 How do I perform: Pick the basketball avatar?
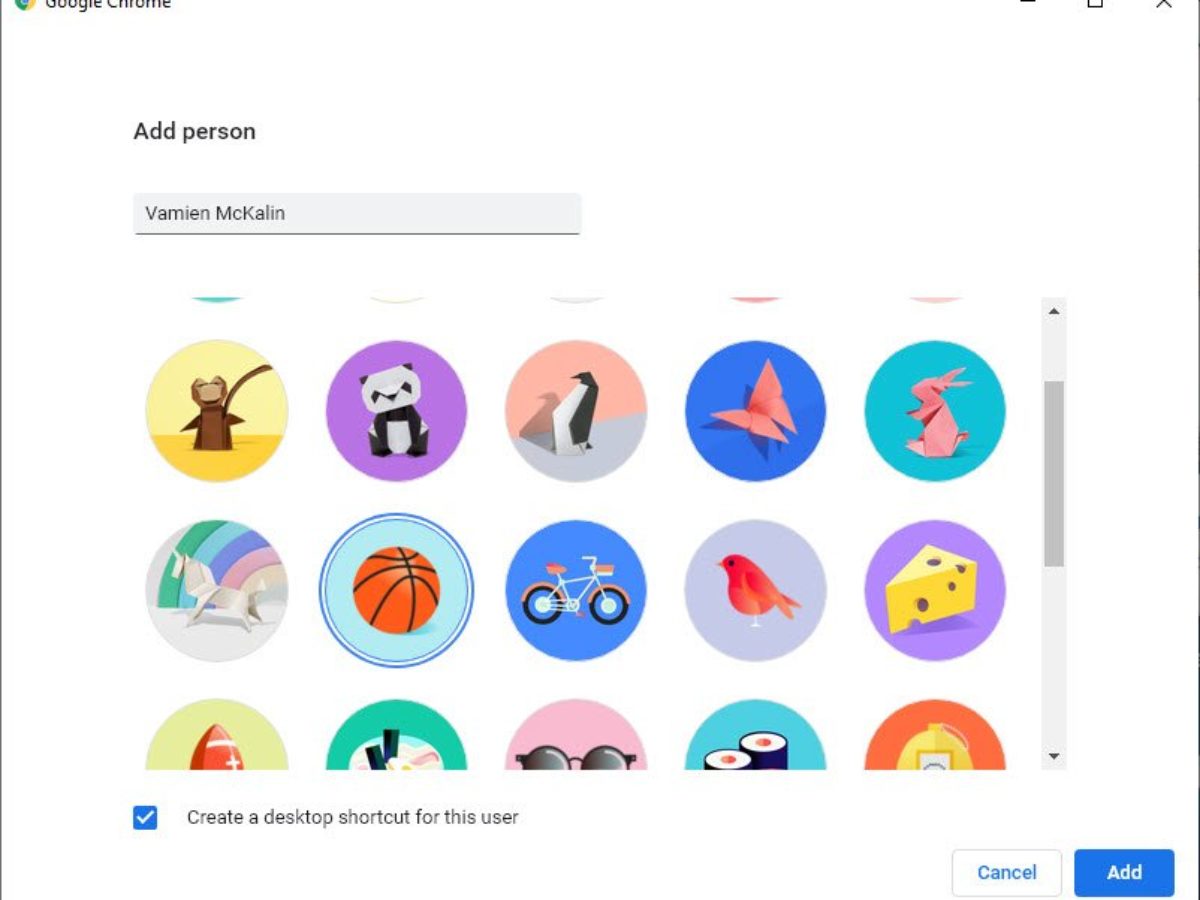pos(396,591)
